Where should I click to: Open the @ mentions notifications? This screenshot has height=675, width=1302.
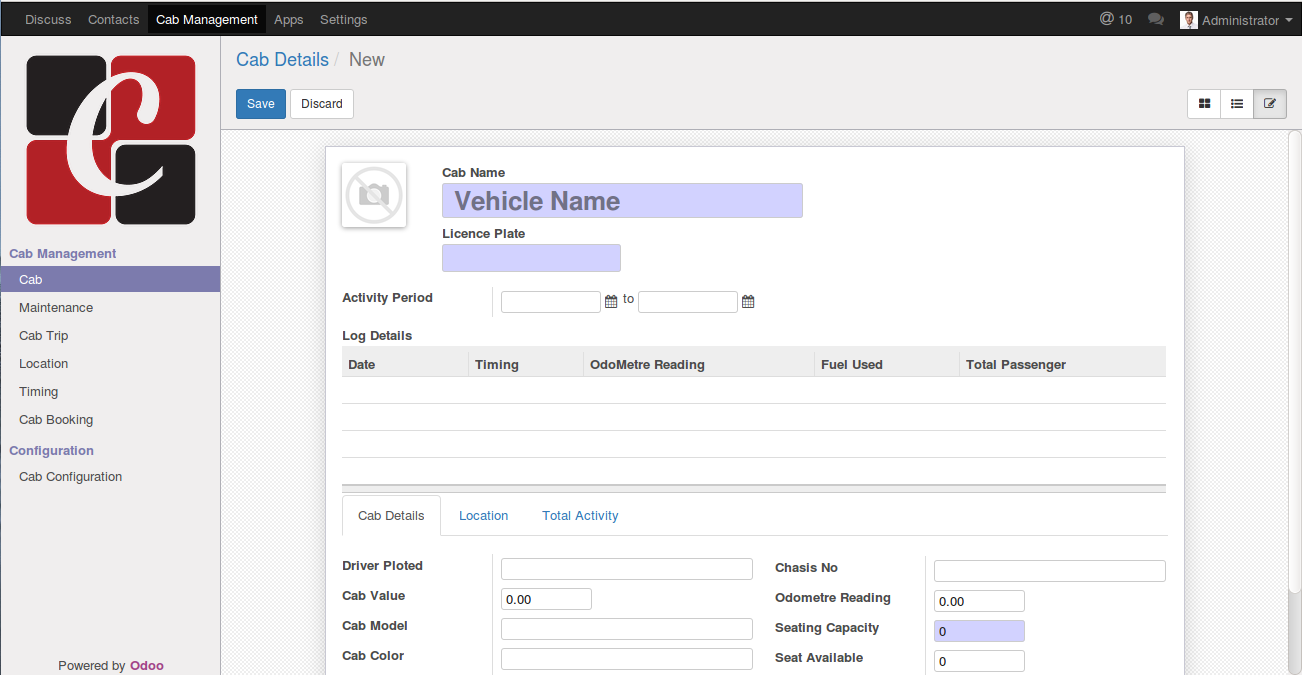pyautogui.click(x=1115, y=20)
